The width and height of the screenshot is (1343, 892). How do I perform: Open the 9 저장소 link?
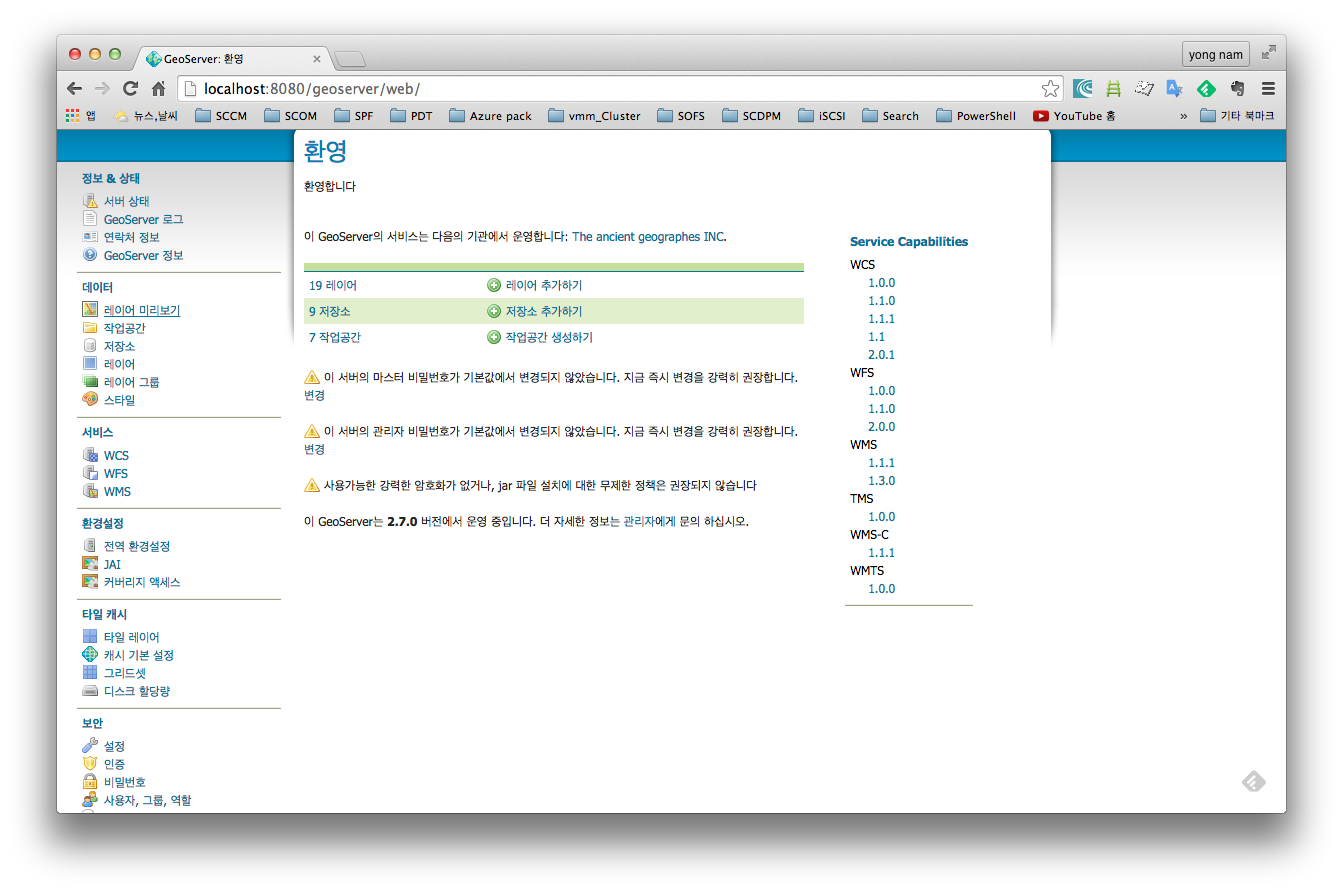329,311
